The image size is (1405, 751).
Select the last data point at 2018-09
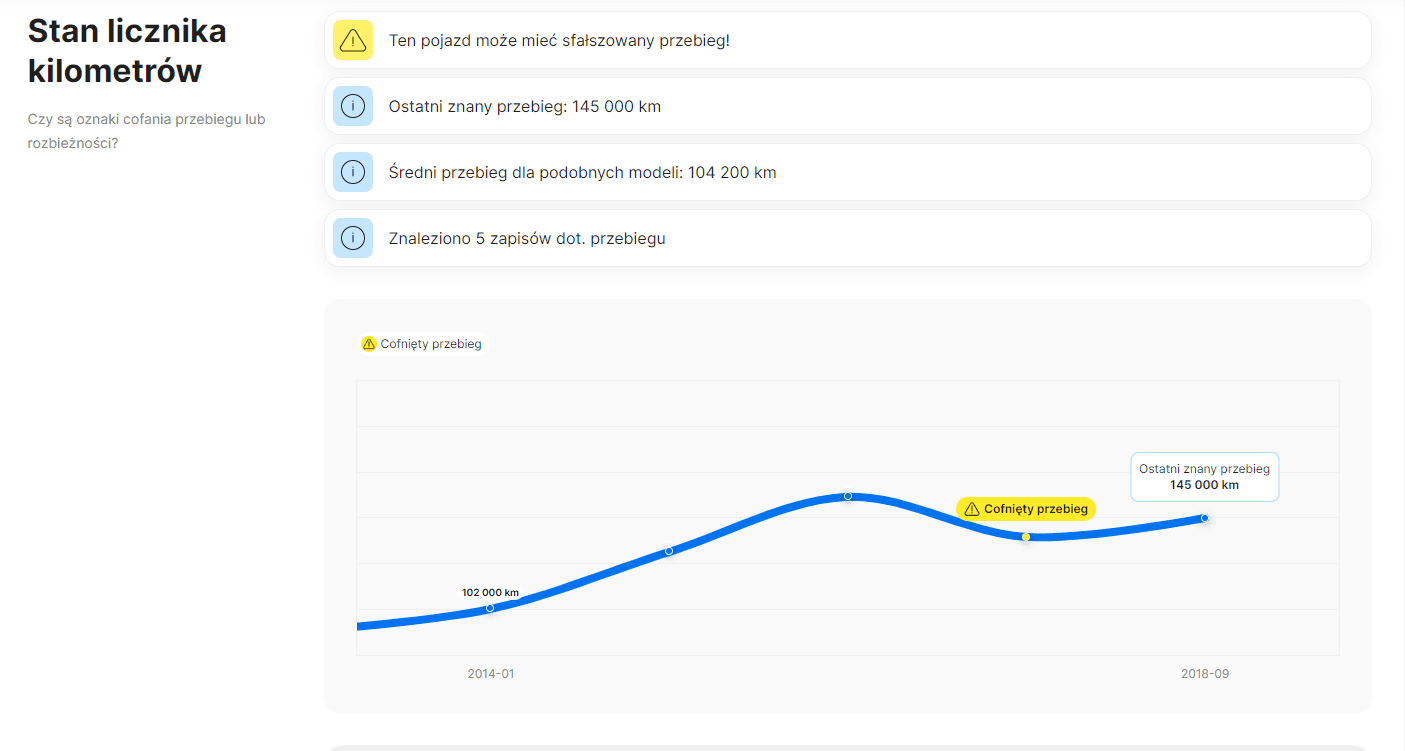click(1205, 518)
